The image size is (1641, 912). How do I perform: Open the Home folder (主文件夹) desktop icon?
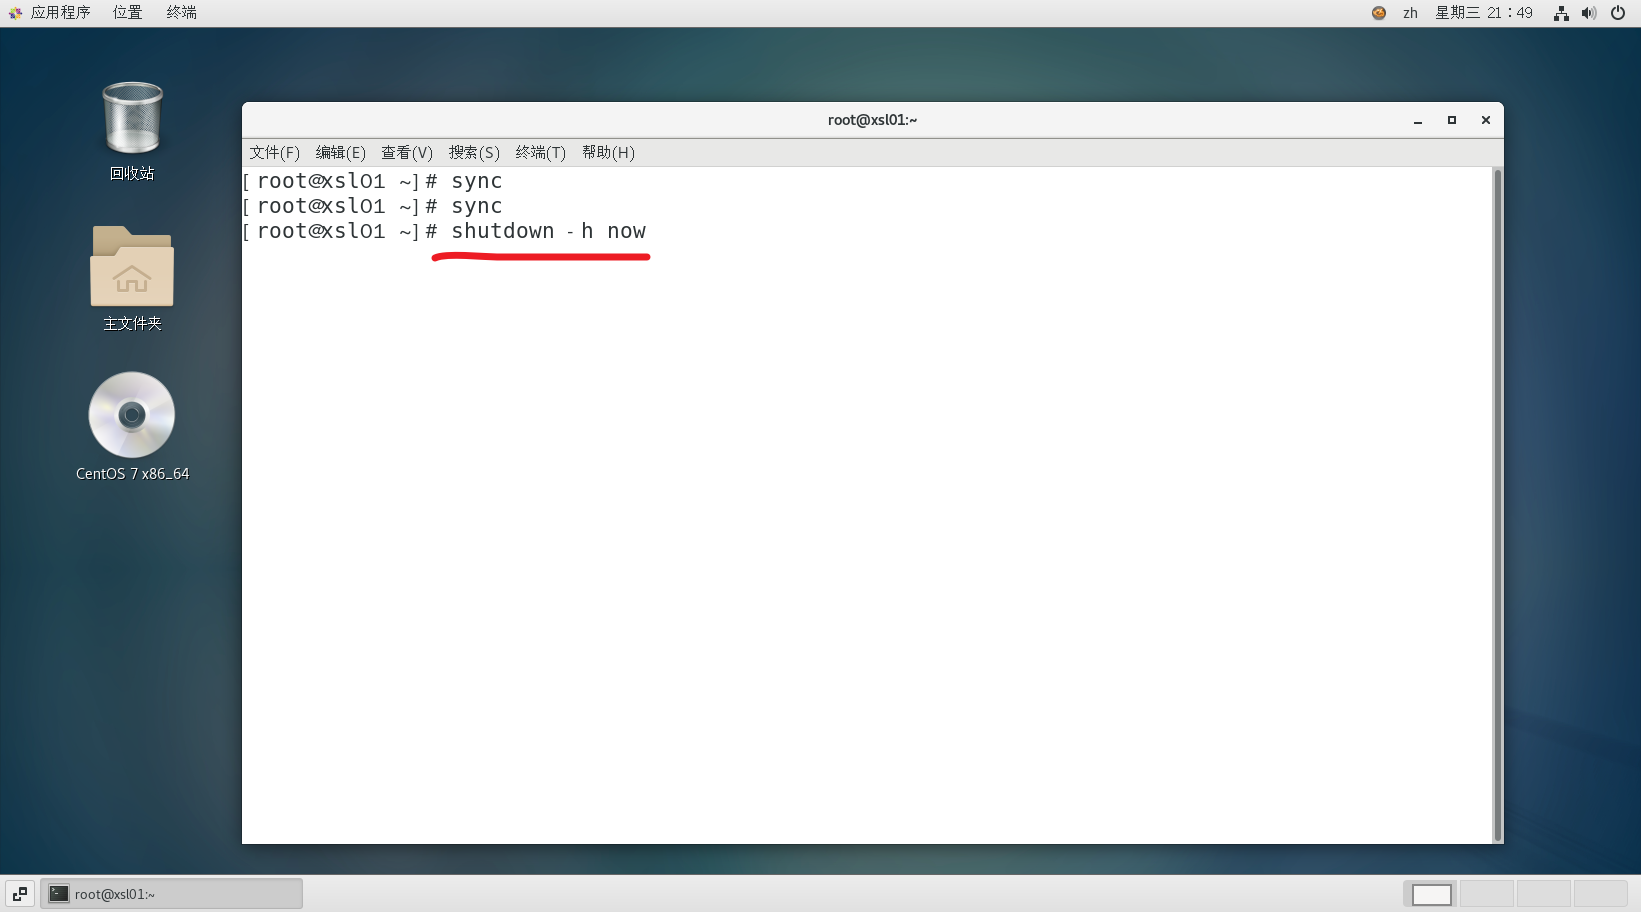132,266
